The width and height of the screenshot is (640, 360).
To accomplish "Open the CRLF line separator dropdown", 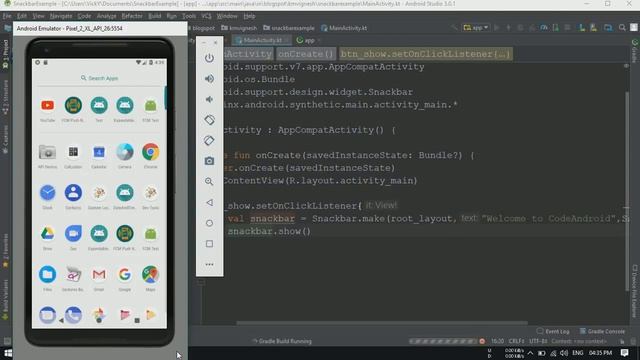I will click(516, 341).
